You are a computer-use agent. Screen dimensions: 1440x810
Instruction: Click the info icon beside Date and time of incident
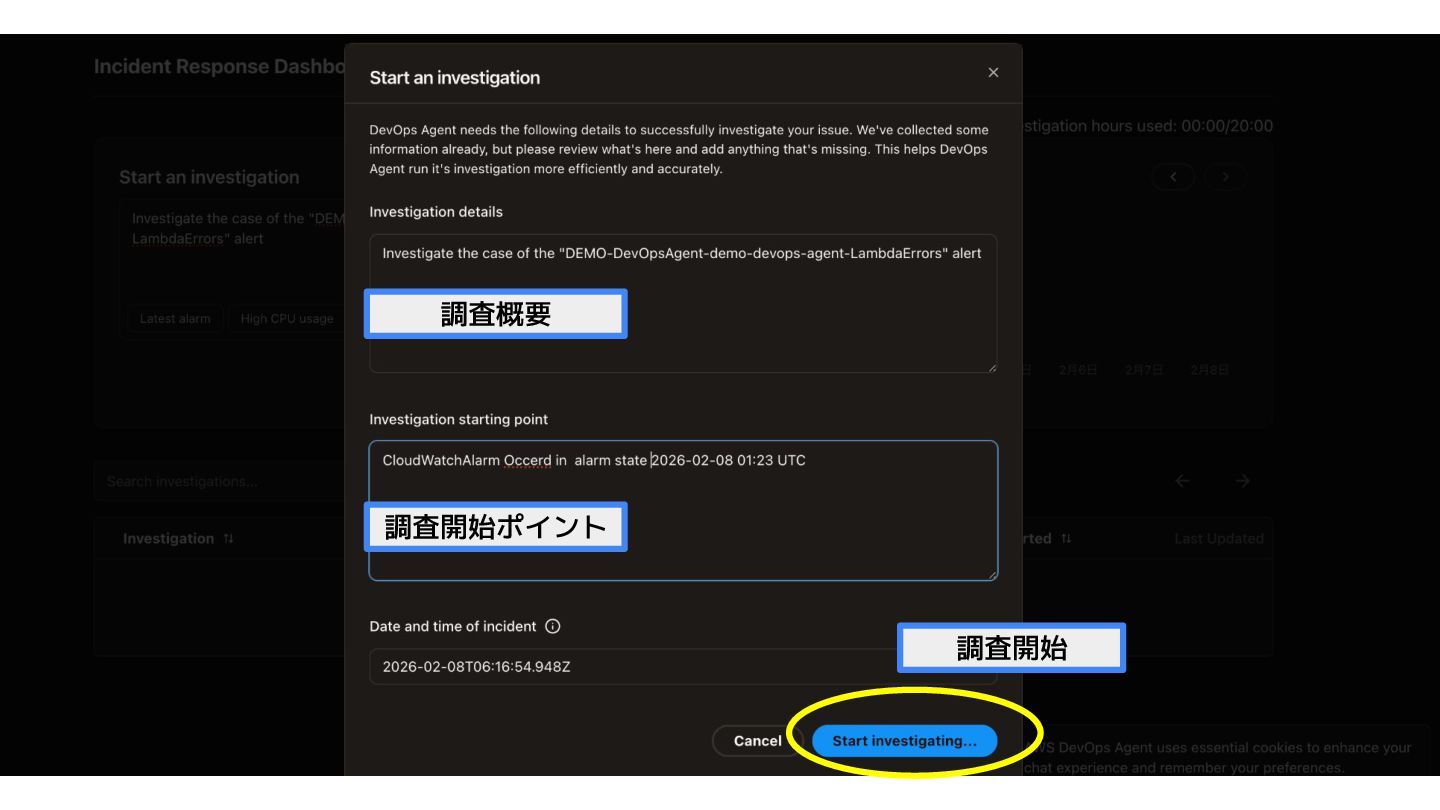tap(553, 627)
